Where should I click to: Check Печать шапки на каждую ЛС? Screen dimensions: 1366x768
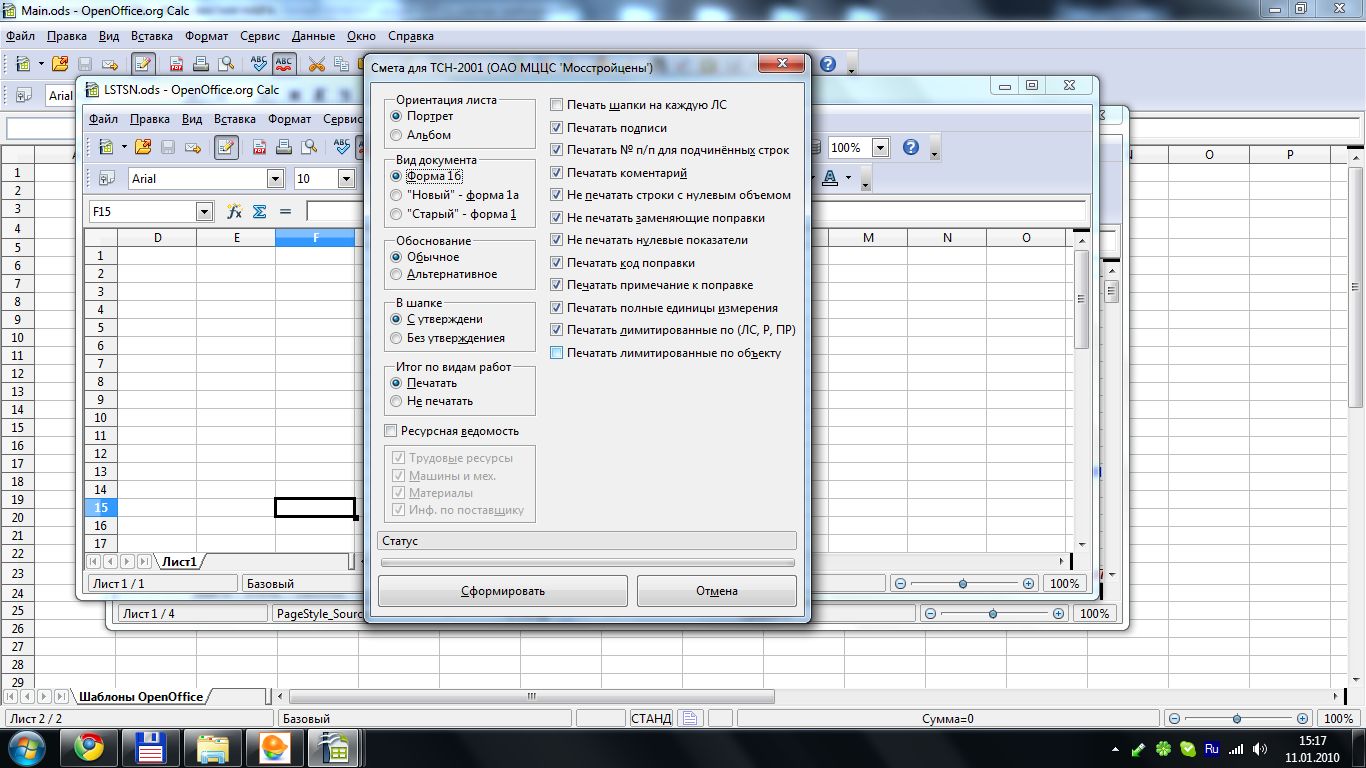point(639,105)
